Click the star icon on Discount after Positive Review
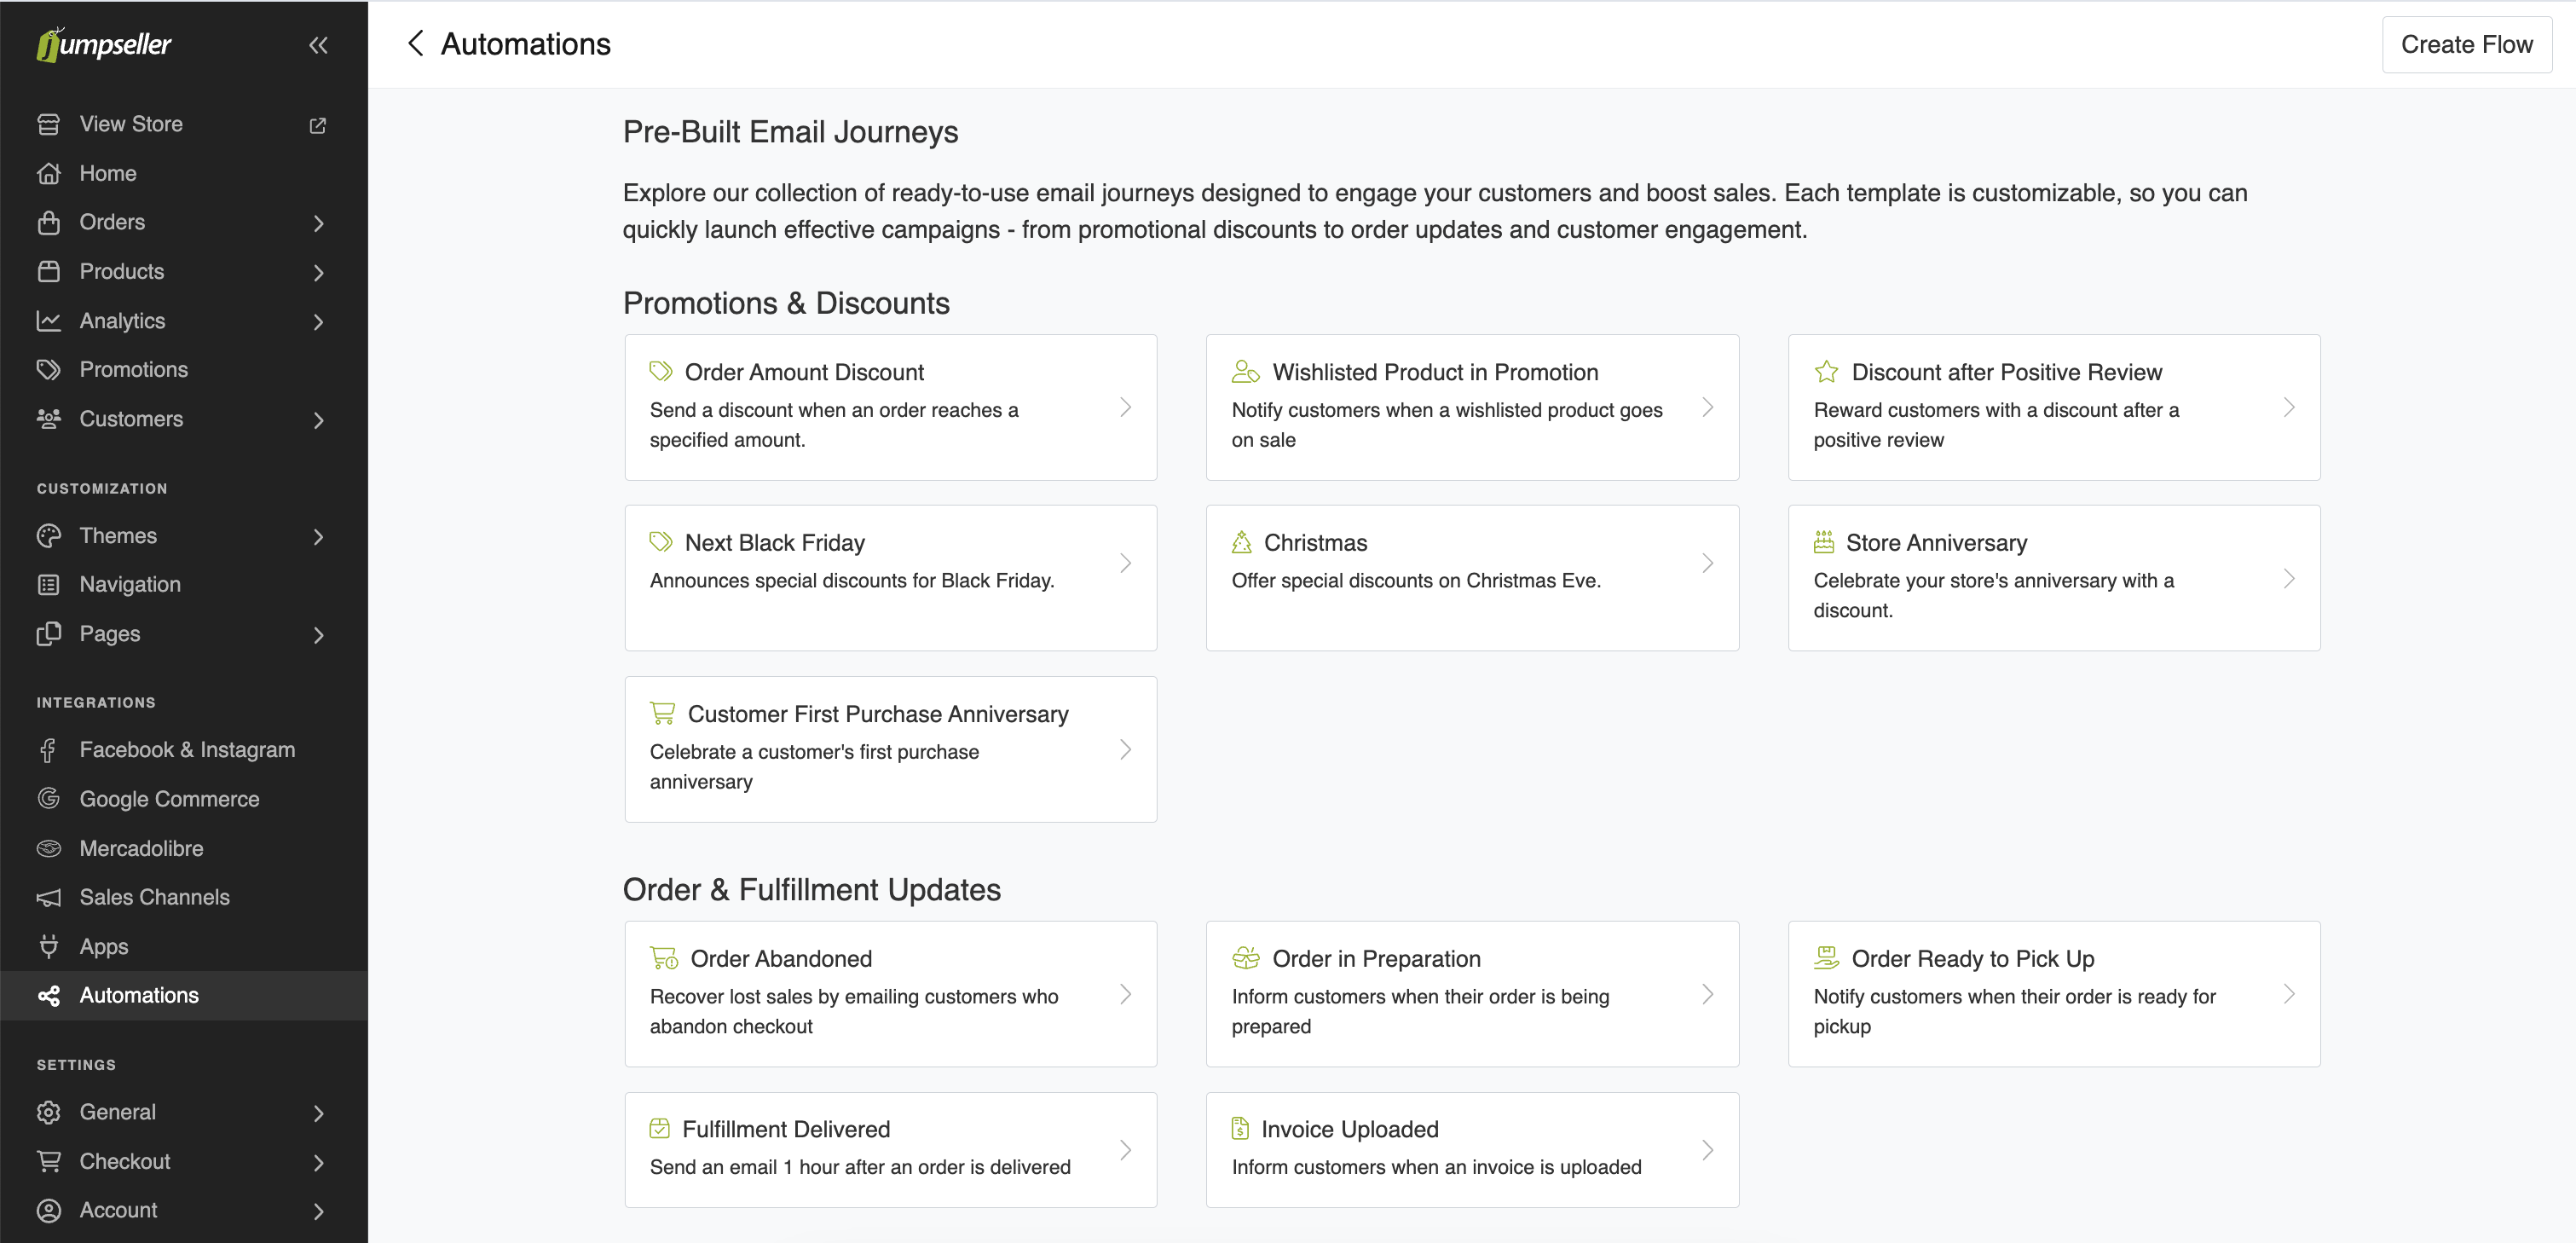The image size is (2576, 1243). coord(1826,372)
